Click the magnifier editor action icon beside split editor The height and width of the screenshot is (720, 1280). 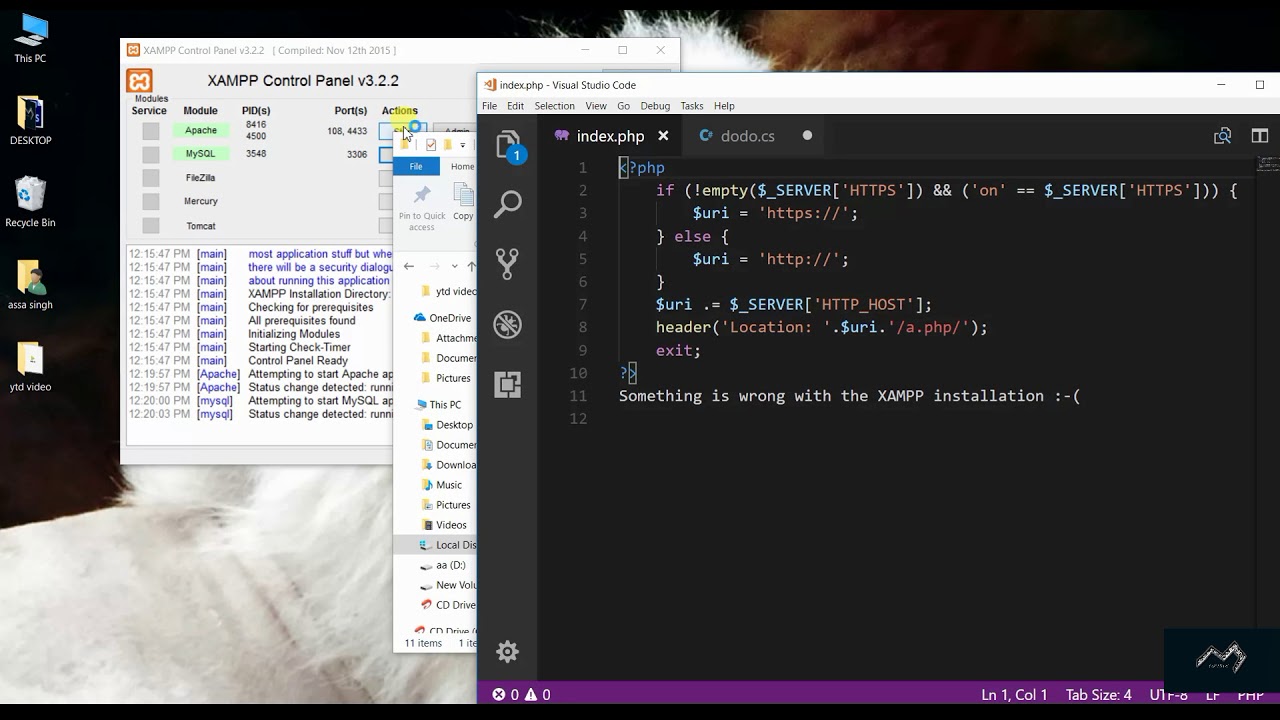tap(1222, 136)
